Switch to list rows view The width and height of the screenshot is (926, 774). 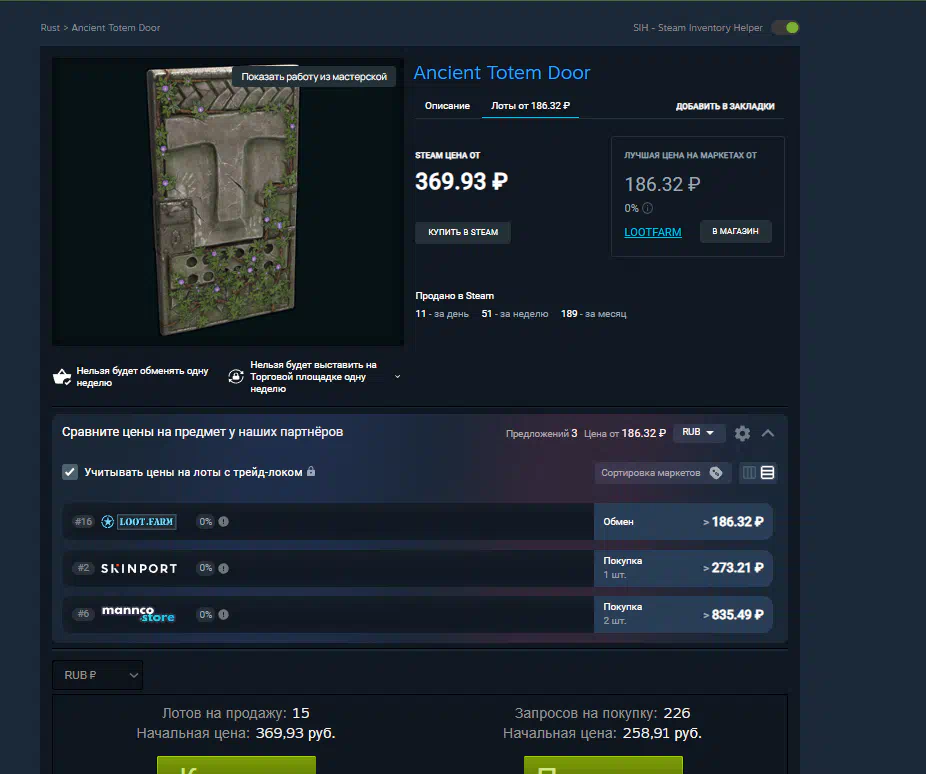(767, 473)
